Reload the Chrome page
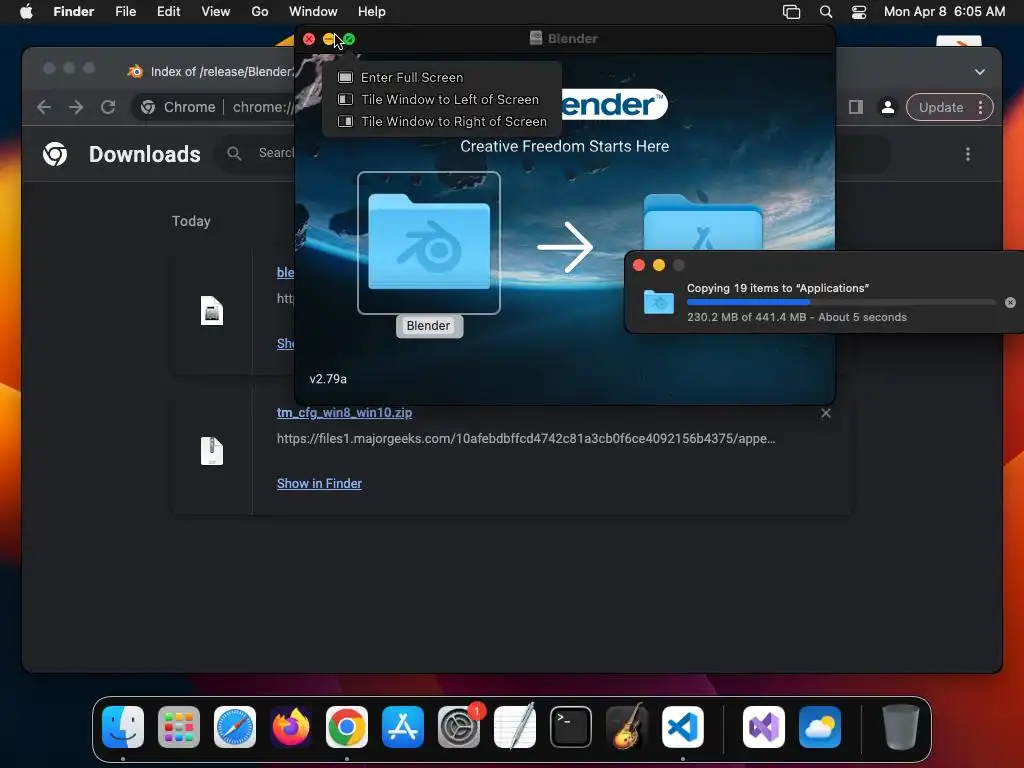This screenshot has height=768, width=1024. [x=108, y=107]
